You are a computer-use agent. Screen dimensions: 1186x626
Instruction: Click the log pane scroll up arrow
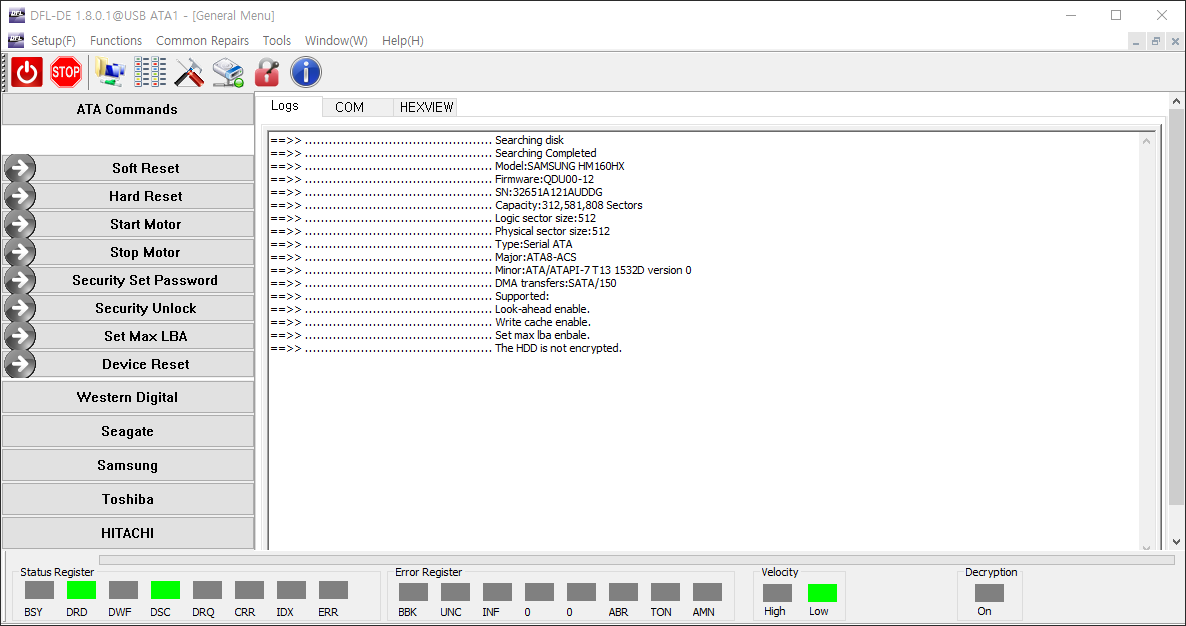pos(1147,141)
